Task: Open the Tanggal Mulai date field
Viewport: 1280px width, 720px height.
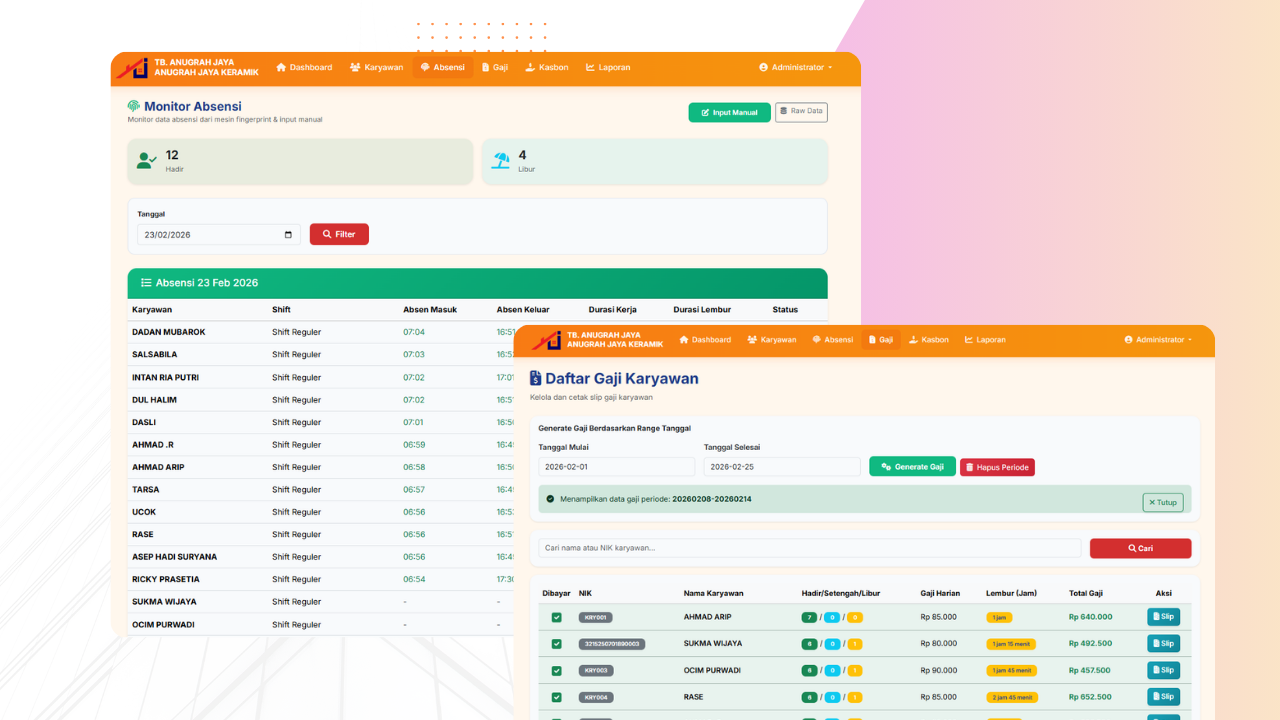Action: (616, 466)
